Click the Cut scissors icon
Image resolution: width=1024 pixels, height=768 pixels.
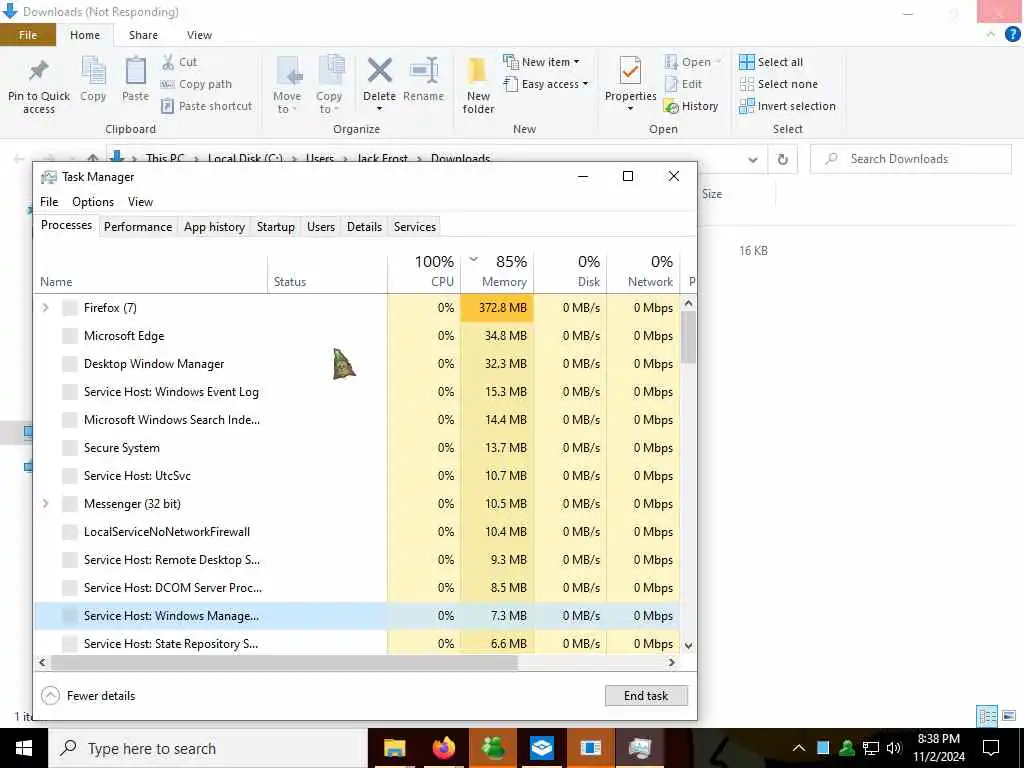point(168,62)
